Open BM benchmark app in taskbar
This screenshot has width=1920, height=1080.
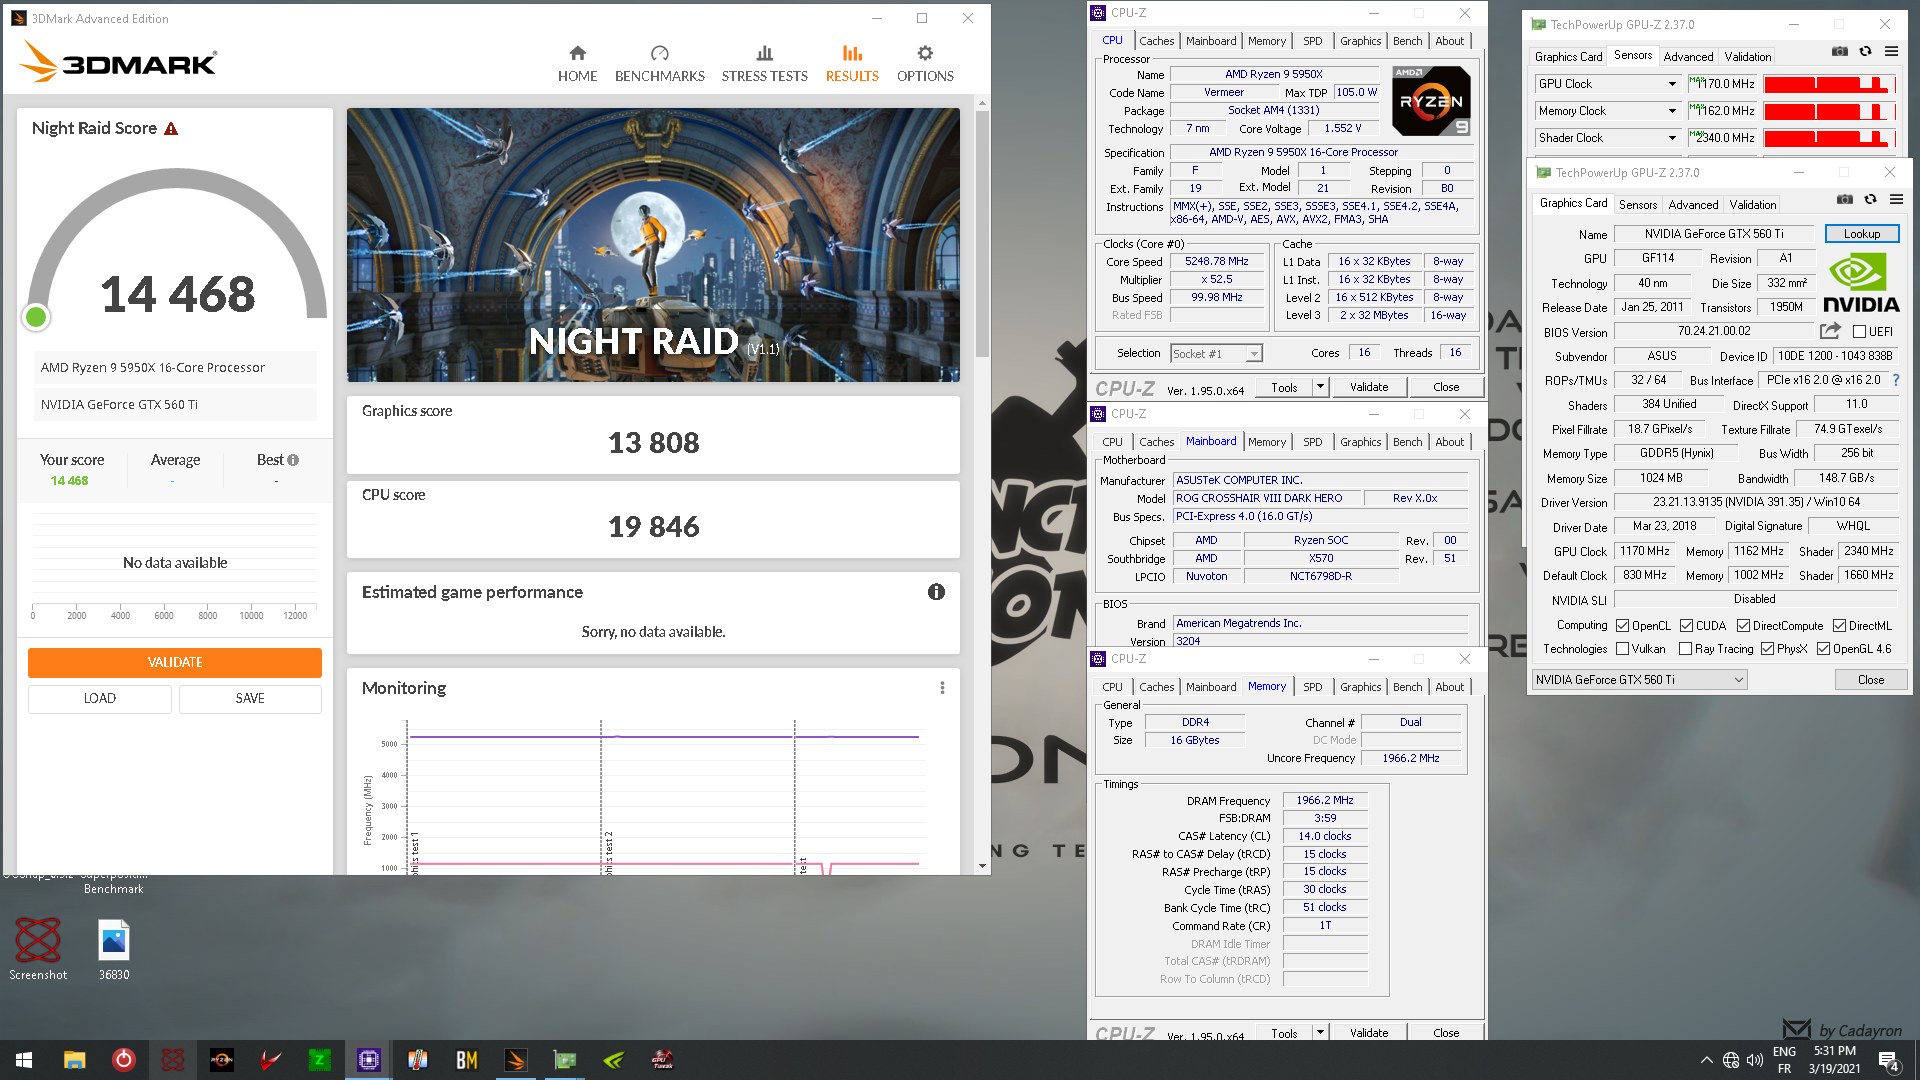click(466, 1060)
